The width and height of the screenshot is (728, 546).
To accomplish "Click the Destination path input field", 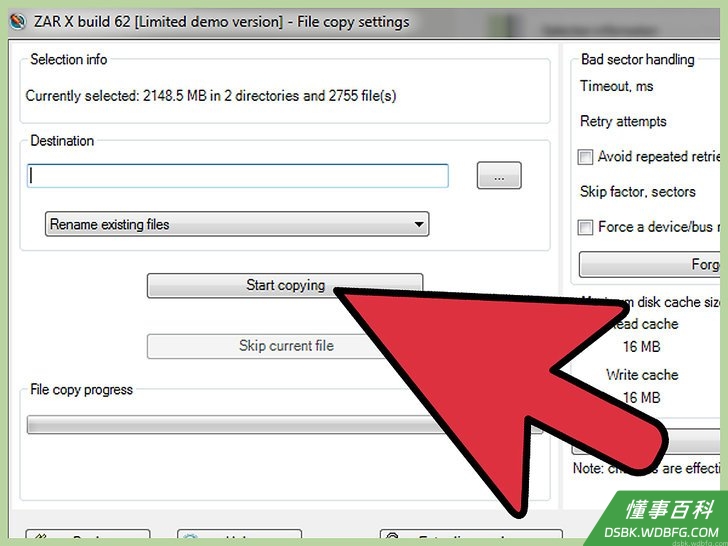I will (238, 176).
